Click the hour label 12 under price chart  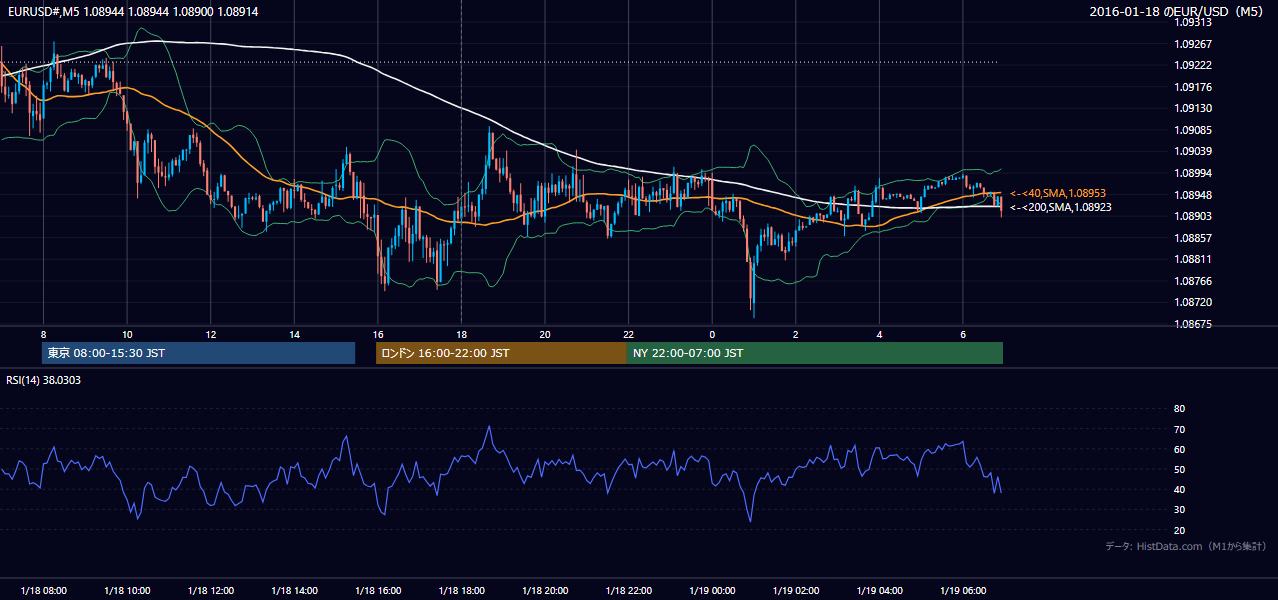point(211,334)
